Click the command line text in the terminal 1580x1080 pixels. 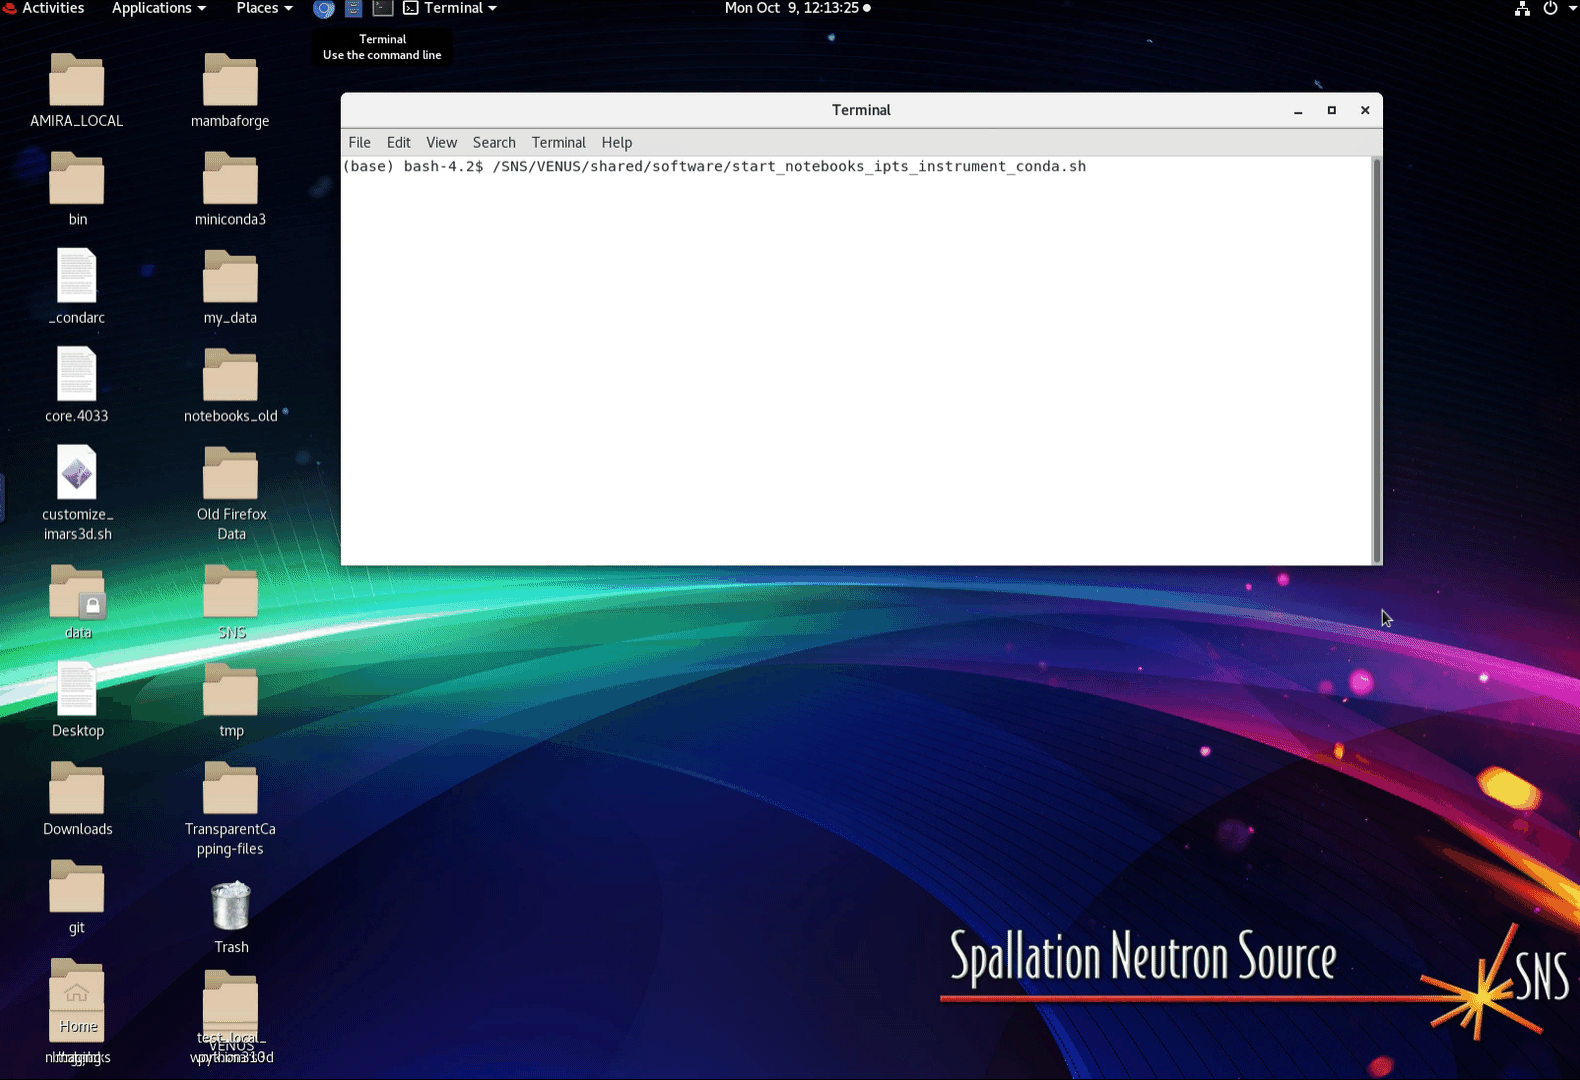788,167
